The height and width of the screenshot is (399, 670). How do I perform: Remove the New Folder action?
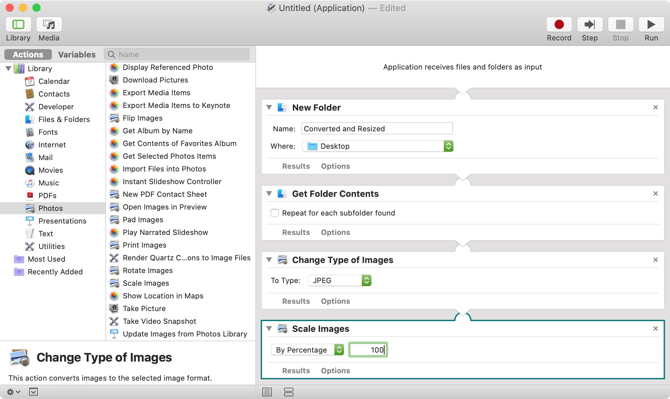tap(655, 107)
